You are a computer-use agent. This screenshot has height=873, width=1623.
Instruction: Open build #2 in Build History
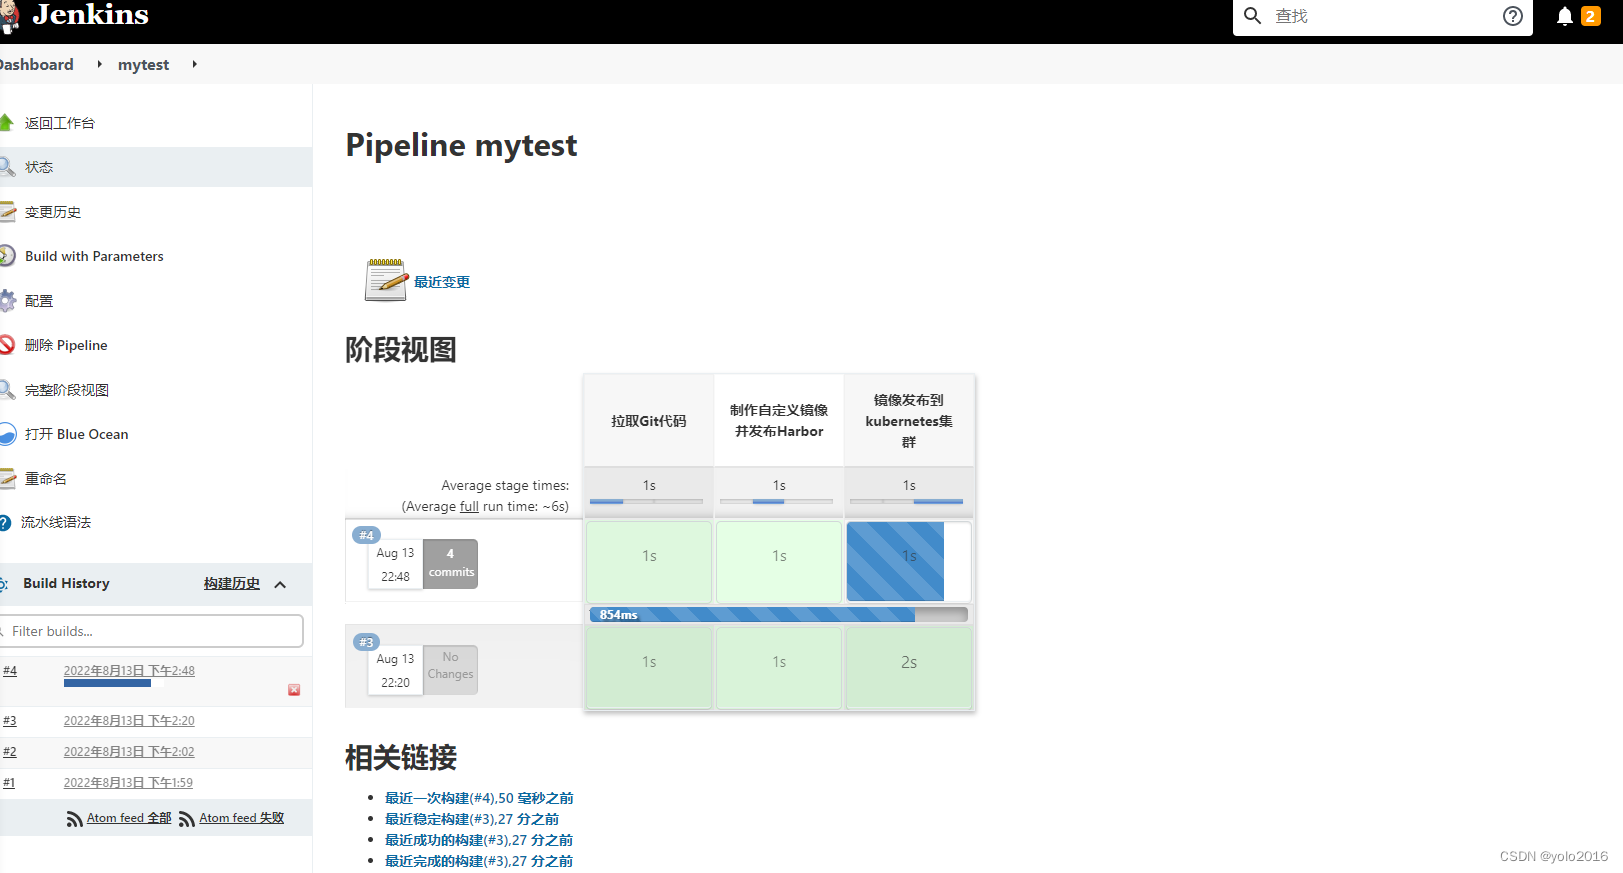click(10, 751)
